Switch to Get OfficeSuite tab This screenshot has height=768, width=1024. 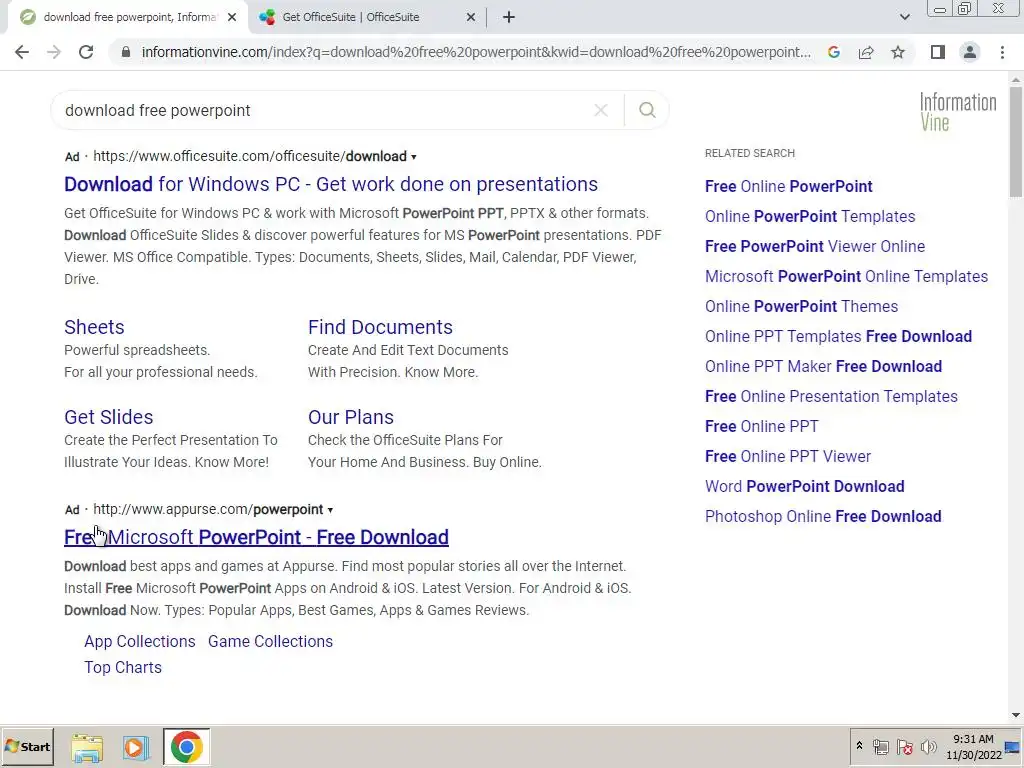coord(368,17)
